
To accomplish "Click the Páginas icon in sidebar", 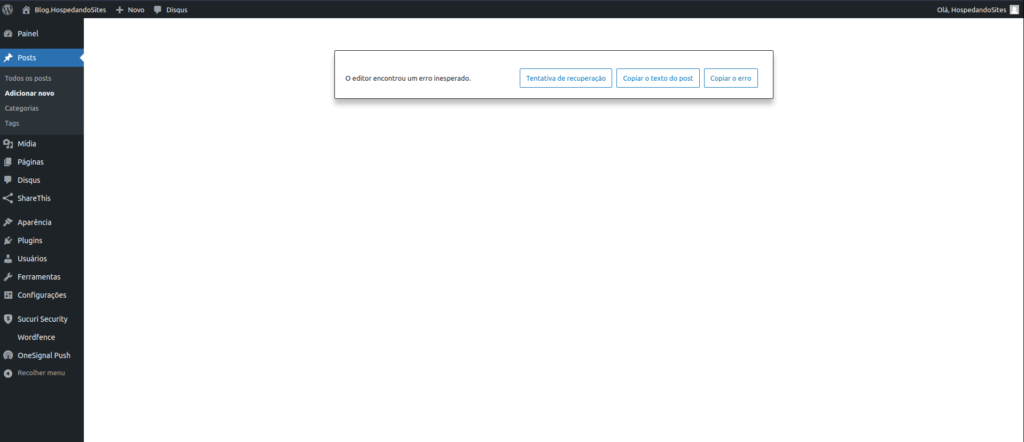I will pyautogui.click(x=8, y=162).
